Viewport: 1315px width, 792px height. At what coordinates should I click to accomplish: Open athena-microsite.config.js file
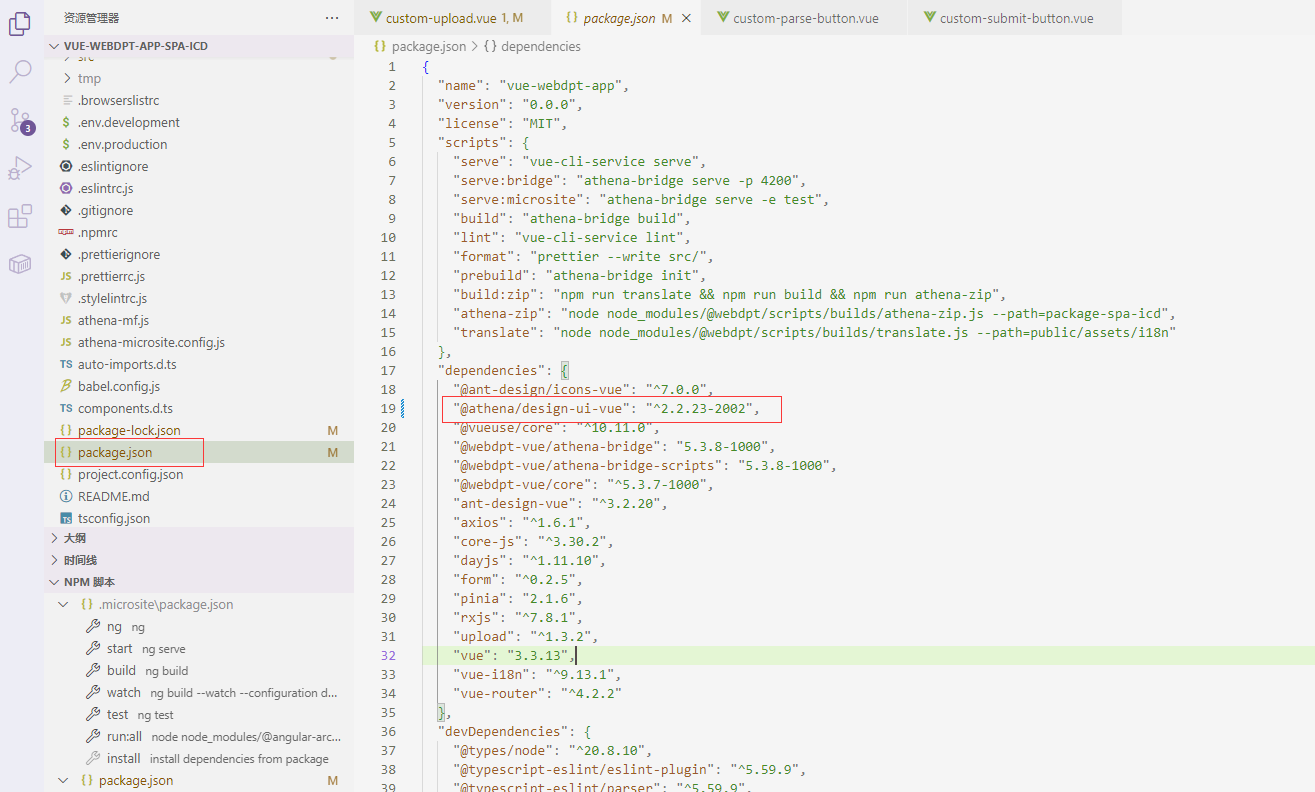coord(151,343)
